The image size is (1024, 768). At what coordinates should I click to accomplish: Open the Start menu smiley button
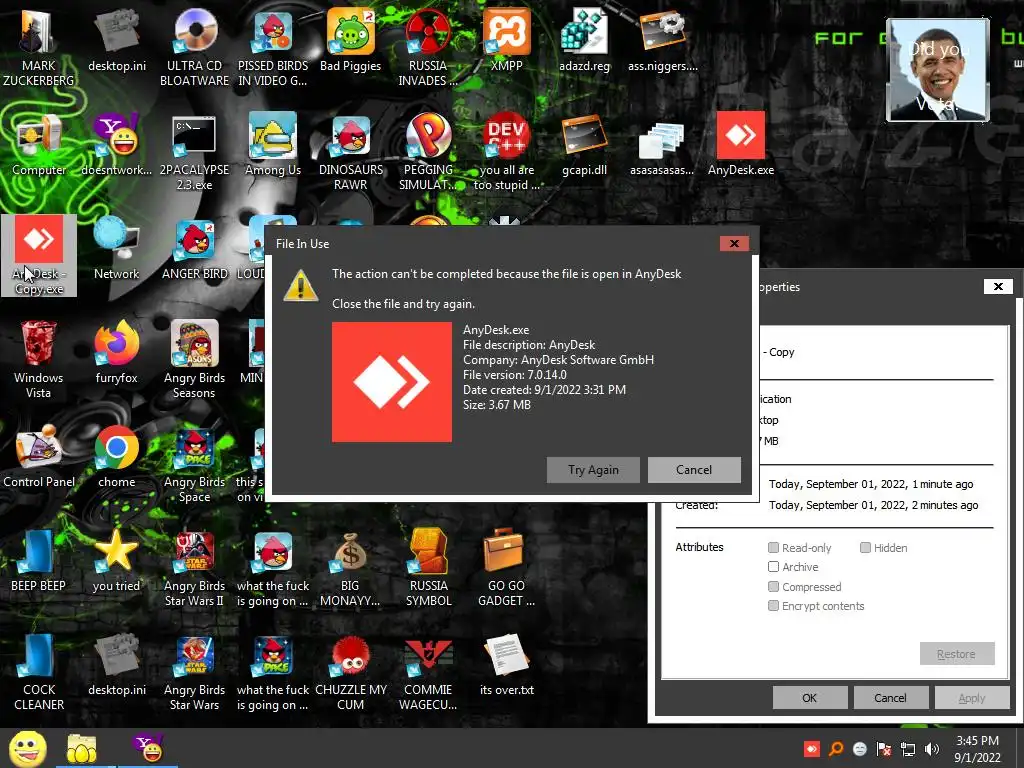[27, 748]
